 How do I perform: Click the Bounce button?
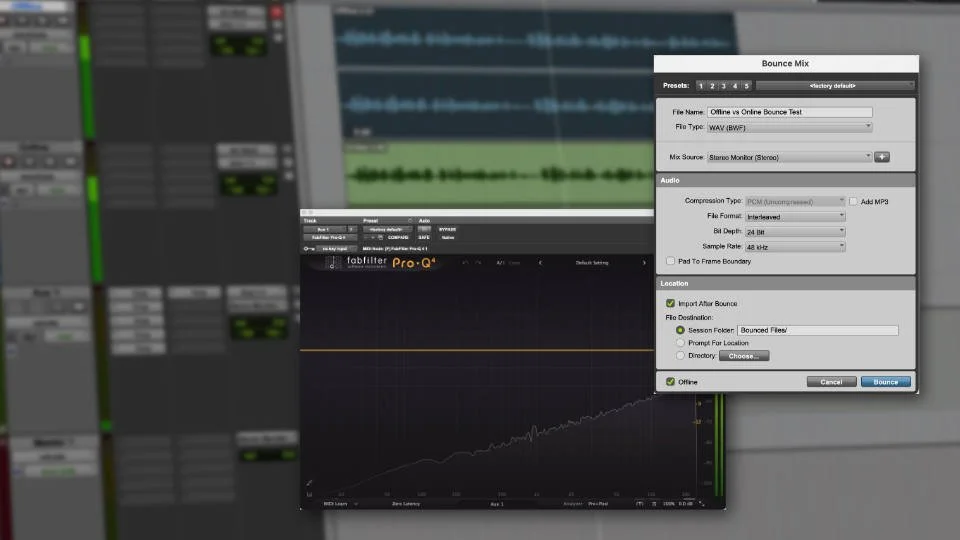(885, 382)
